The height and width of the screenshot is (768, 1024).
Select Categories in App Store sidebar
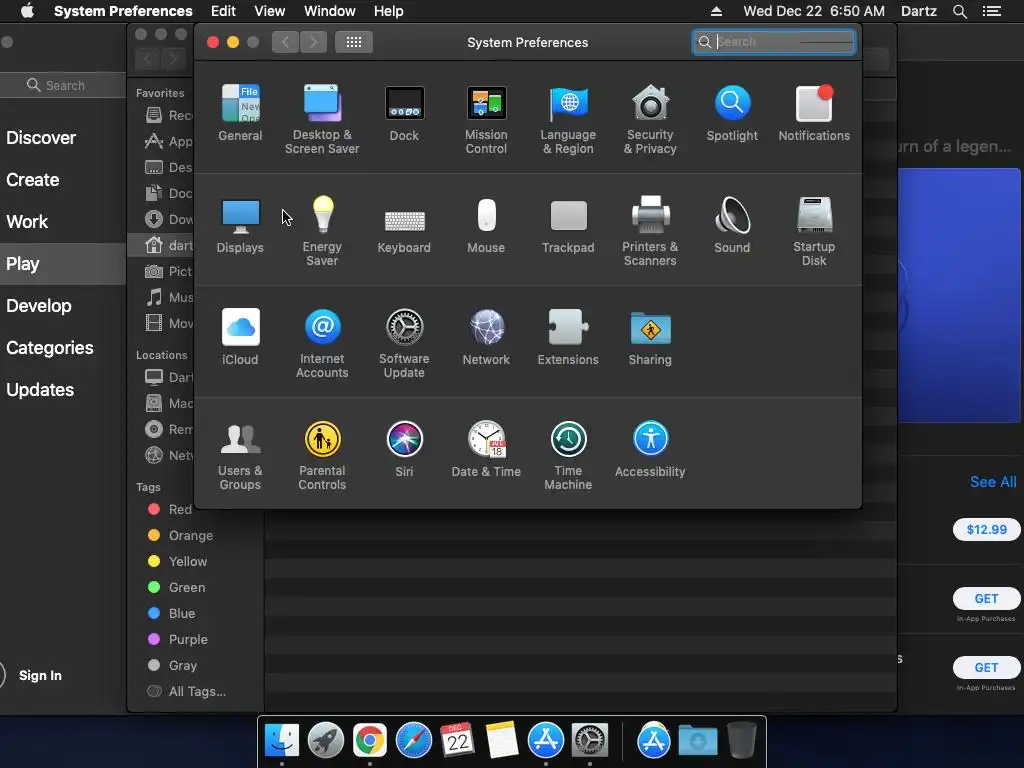click(x=50, y=348)
